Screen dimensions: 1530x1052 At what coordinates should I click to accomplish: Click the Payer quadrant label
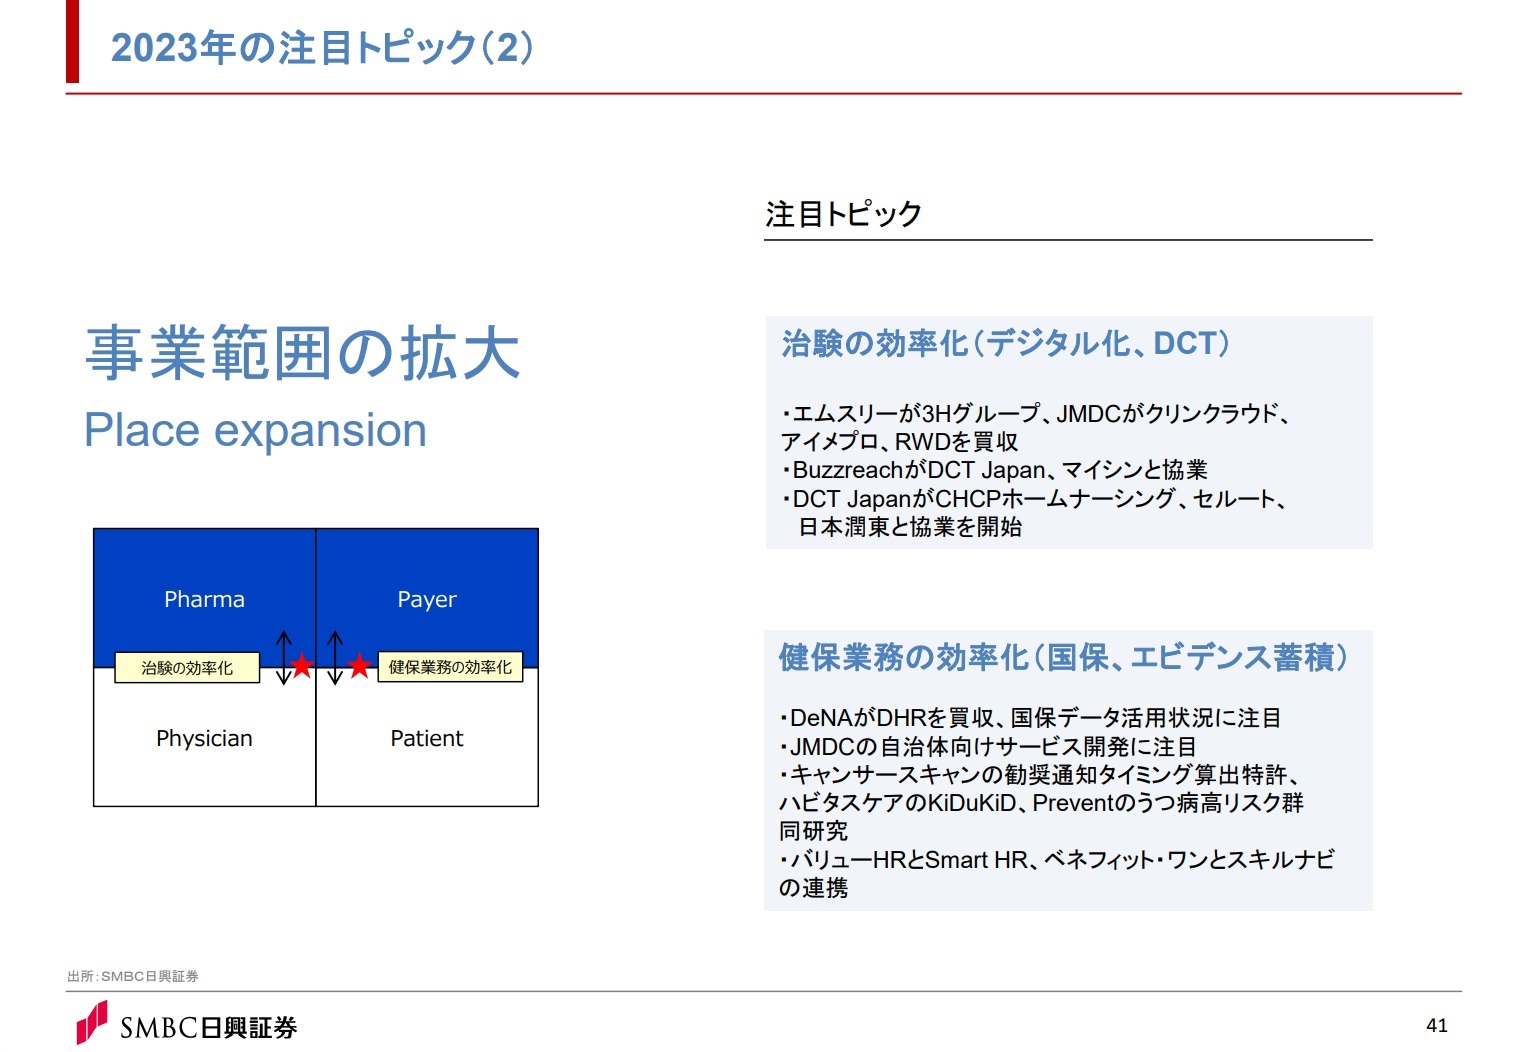[427, 599]
